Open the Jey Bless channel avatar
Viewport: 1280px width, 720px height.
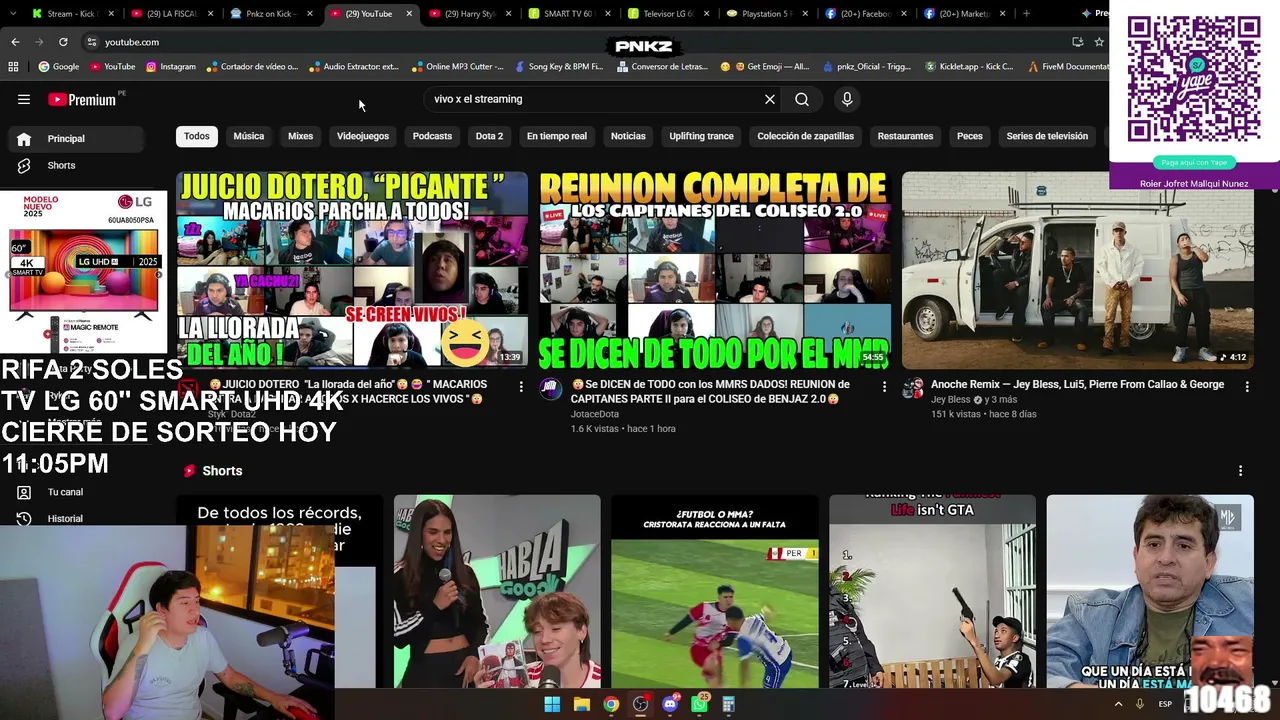[x=913, y=389]
